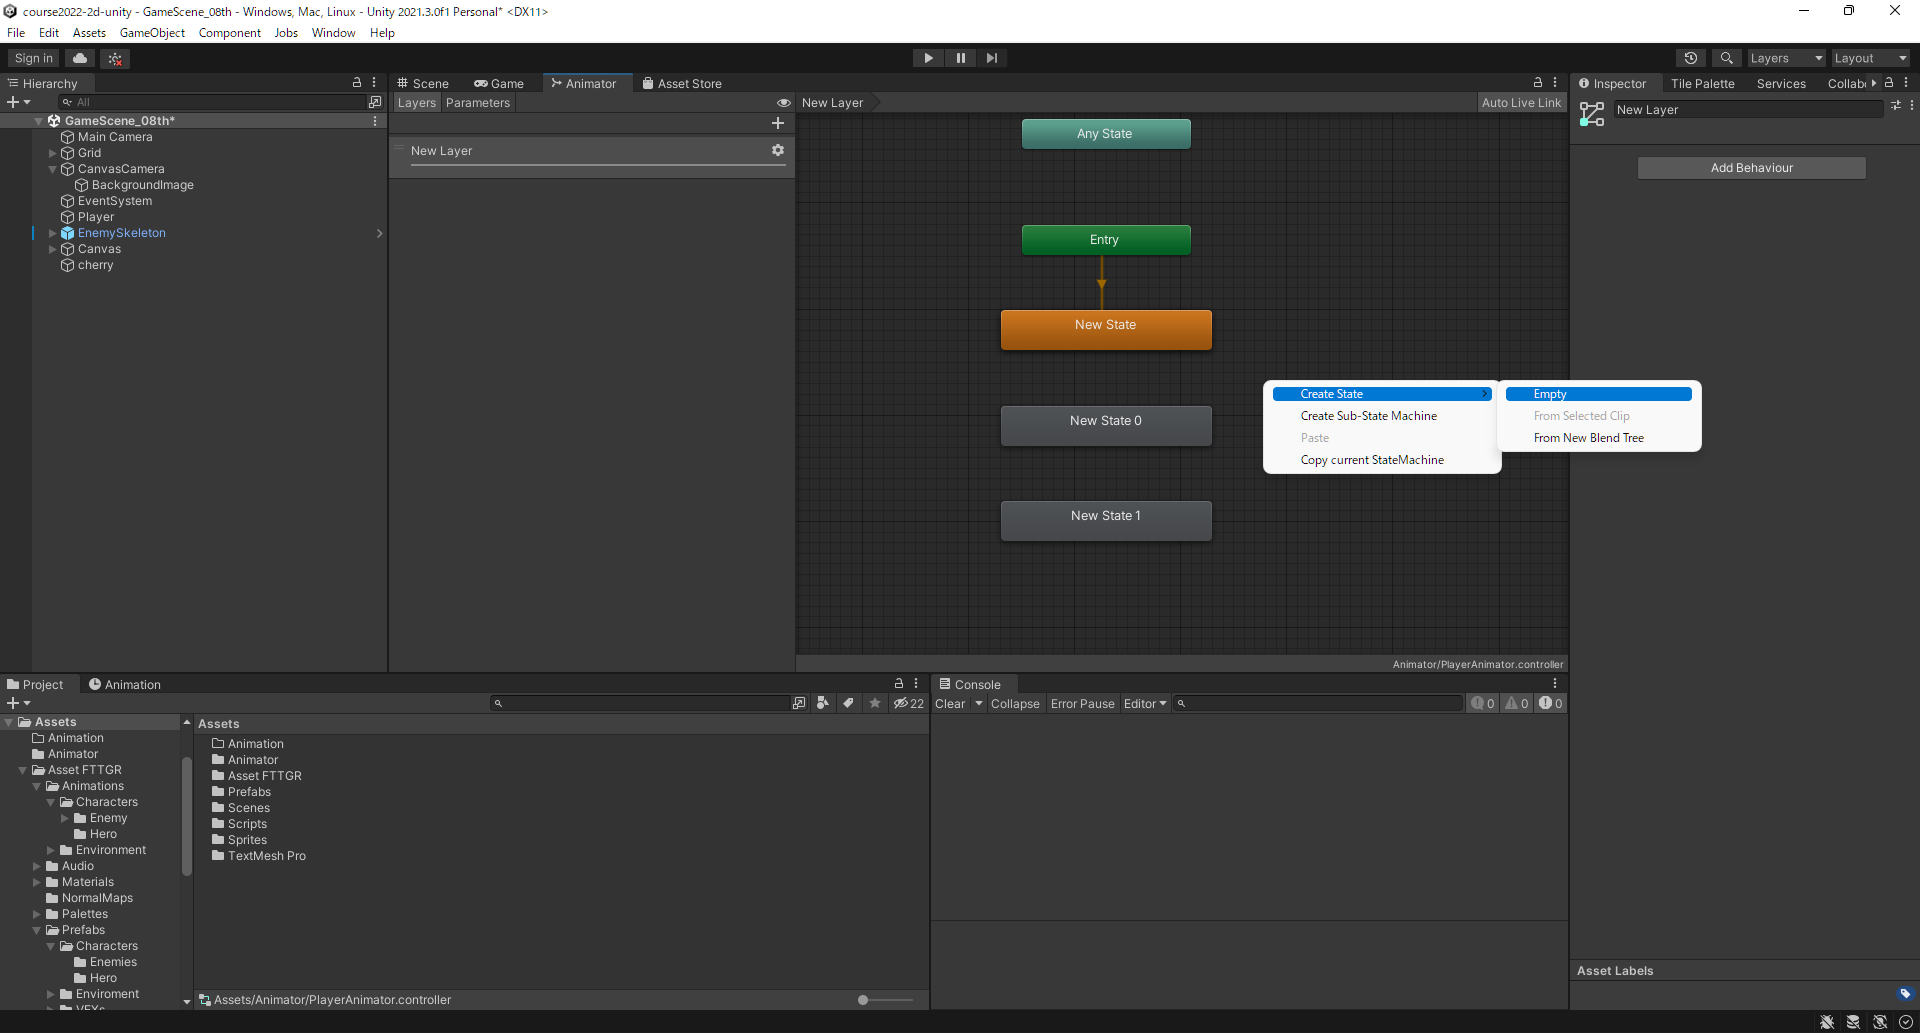Click the layer settings gear in Animator
Screen dimensions: 1920x1033
tap(777, 150)
